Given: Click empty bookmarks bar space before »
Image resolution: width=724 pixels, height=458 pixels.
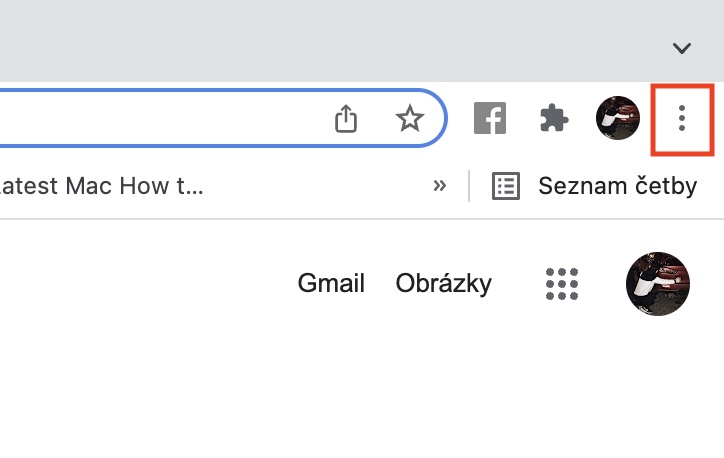Looking at the screenshot, I should click(x=320, y=186).
